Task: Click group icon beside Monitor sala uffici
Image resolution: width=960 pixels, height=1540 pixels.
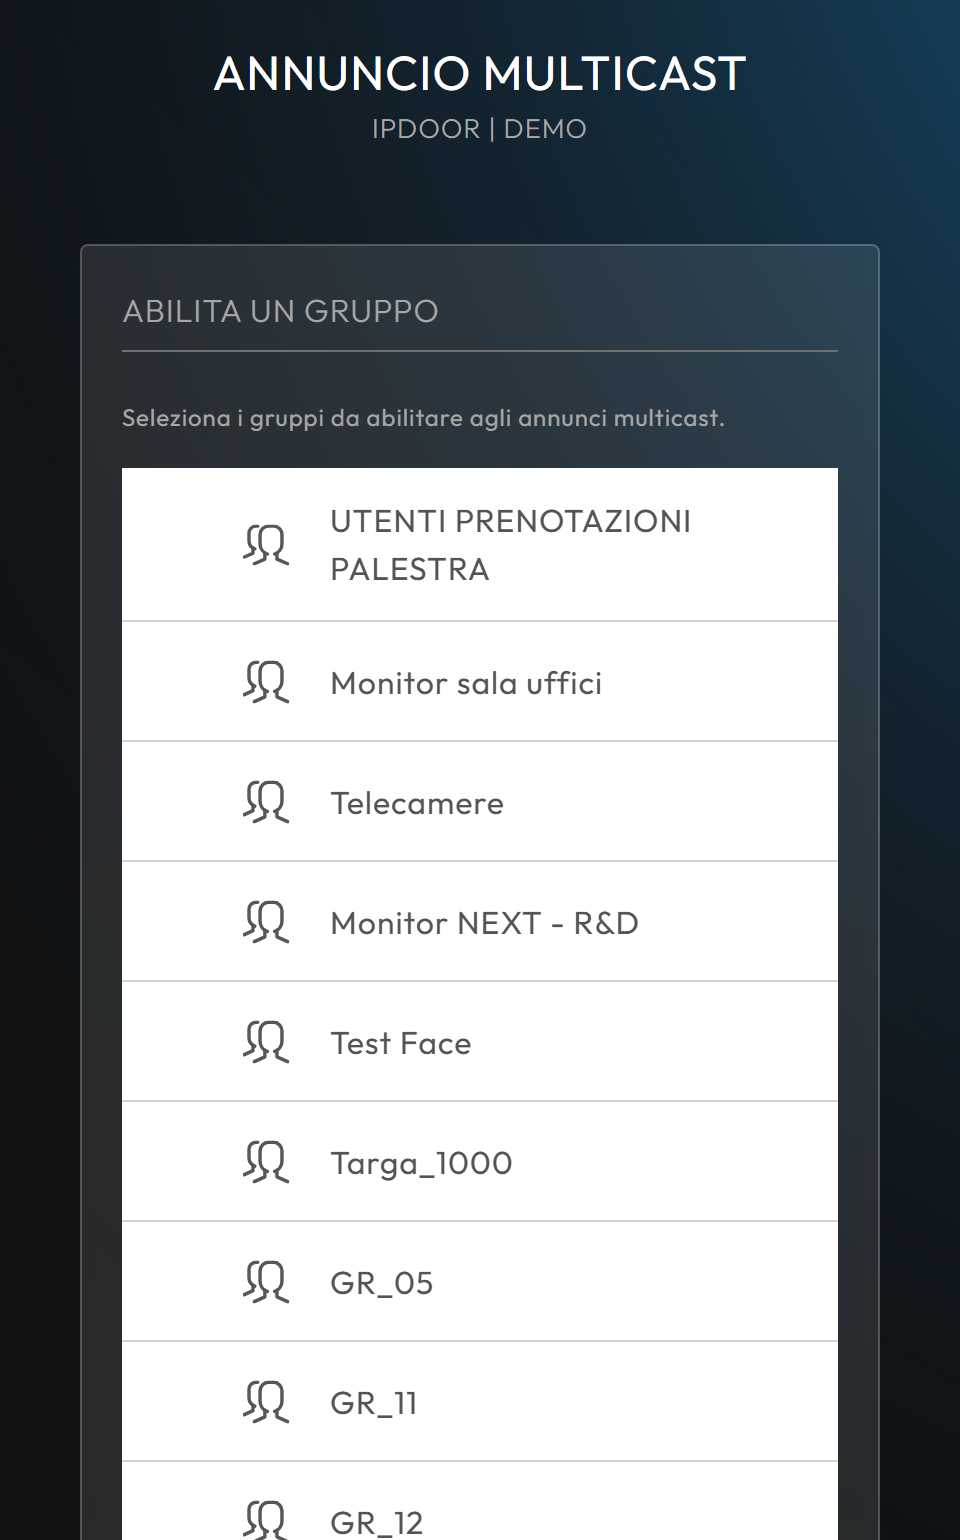Action: [266, 682]
